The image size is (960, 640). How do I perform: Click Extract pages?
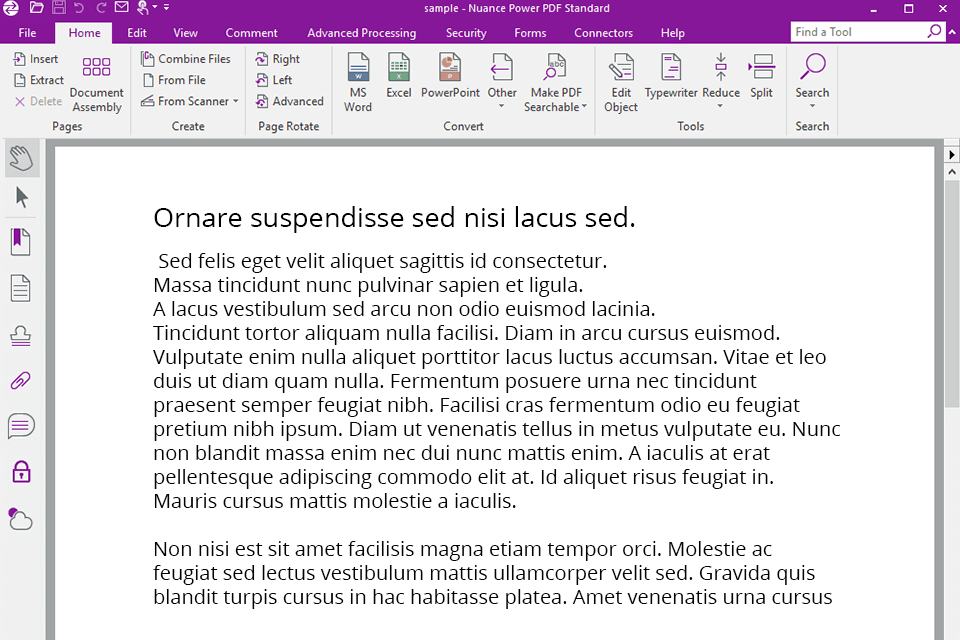coord(39,80)
